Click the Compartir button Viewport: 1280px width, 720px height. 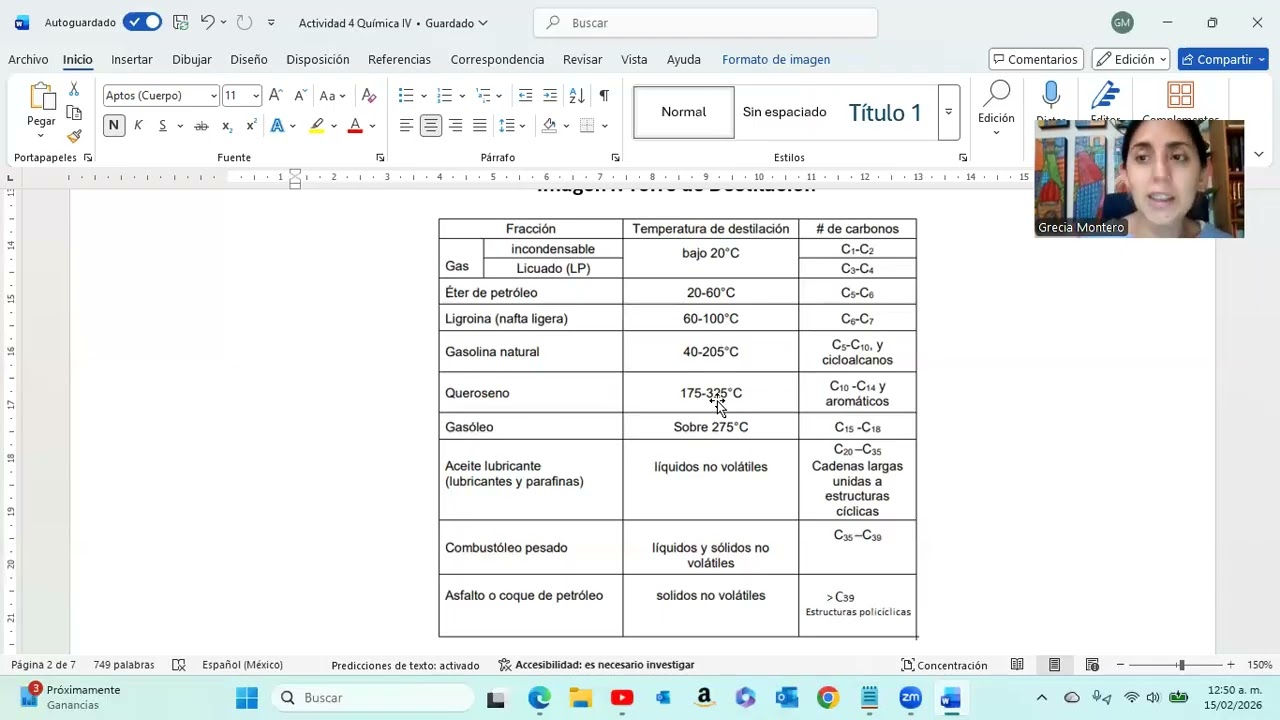1223,59
